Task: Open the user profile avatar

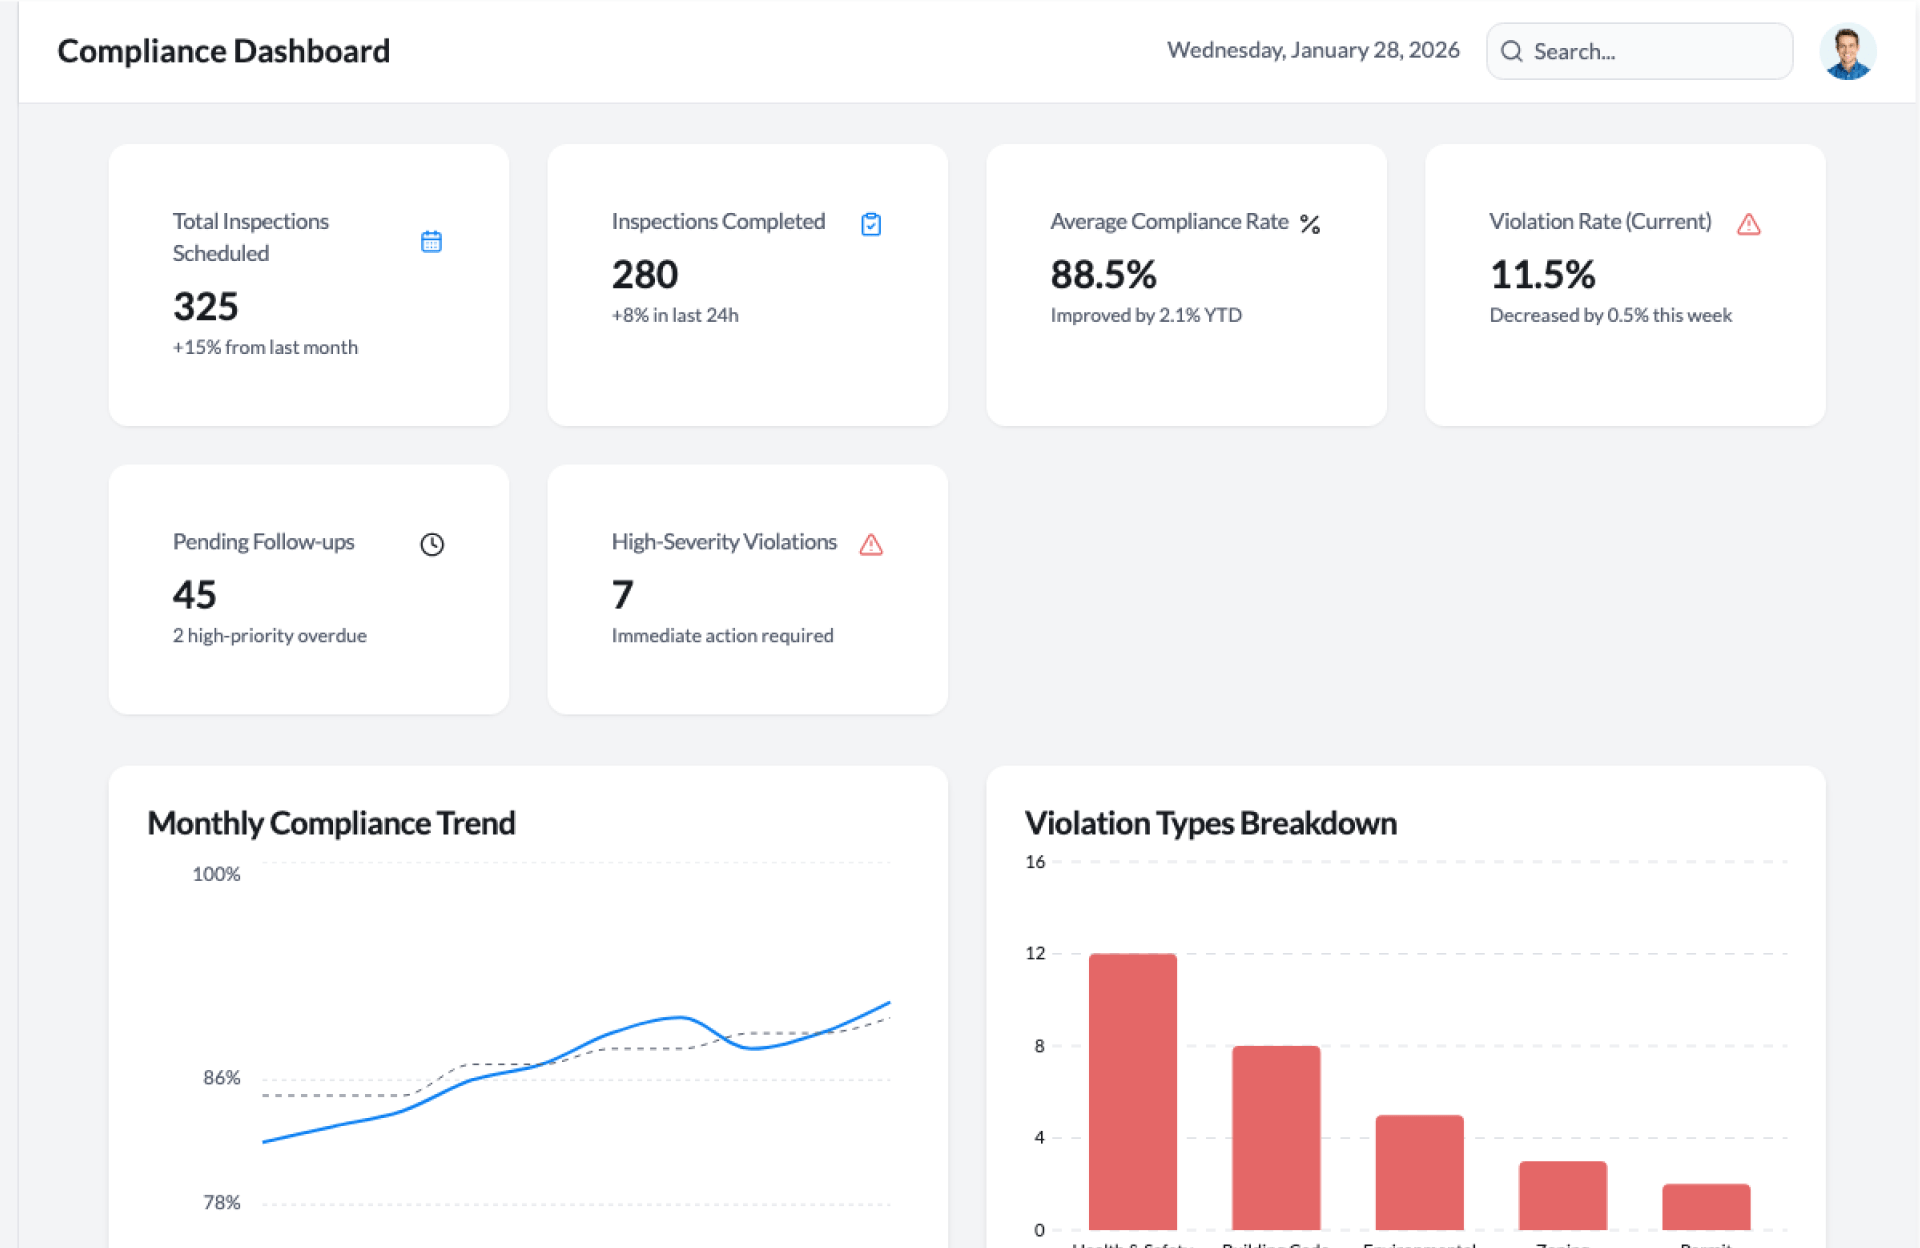Action: 1847,51
